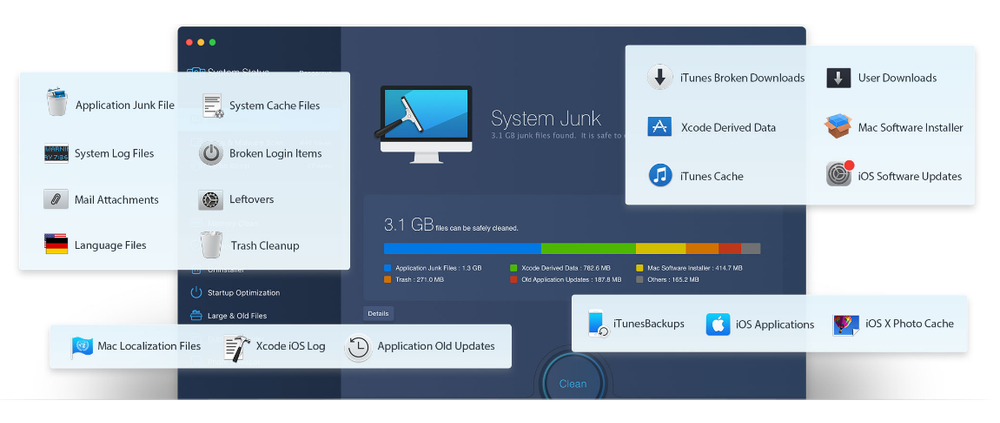Click the green maximize window button
Viewport: 1000px width, 423px height.
click(x=212, y=42)
